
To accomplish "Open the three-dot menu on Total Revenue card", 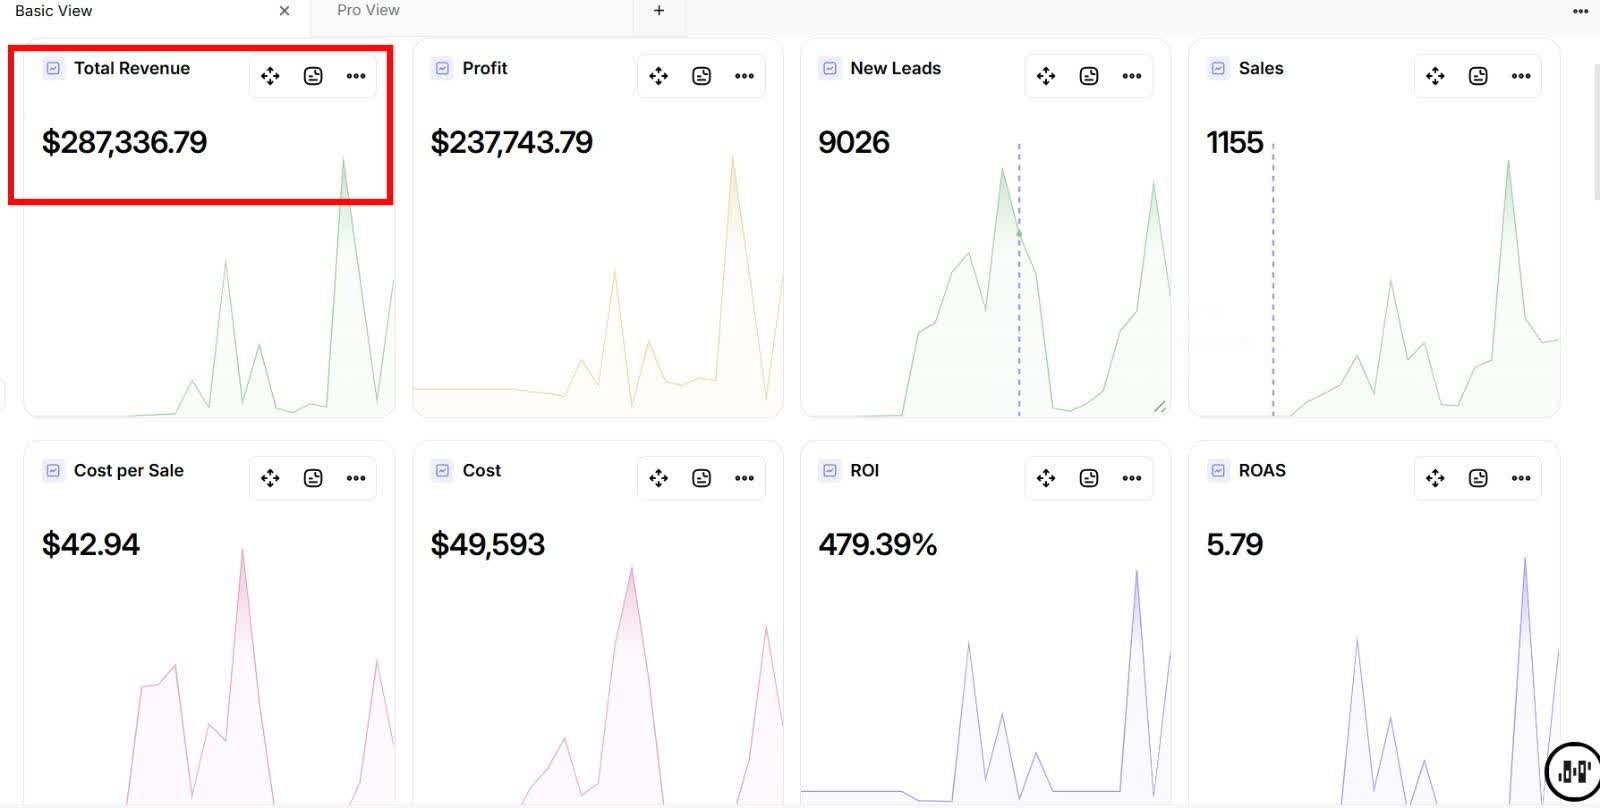I will (356, 76).
